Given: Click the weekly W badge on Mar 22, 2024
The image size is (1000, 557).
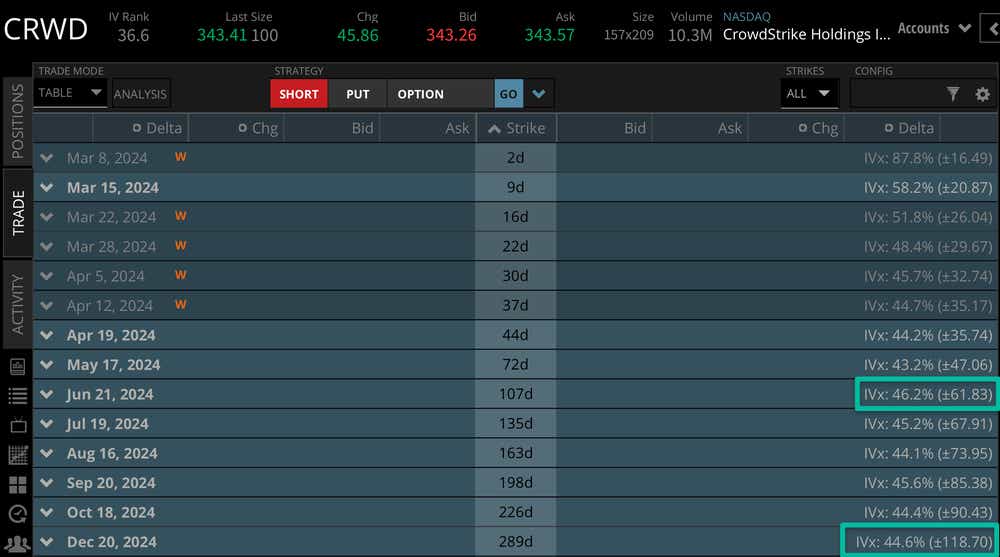Looking at the screenshot, I should [180, 216].
